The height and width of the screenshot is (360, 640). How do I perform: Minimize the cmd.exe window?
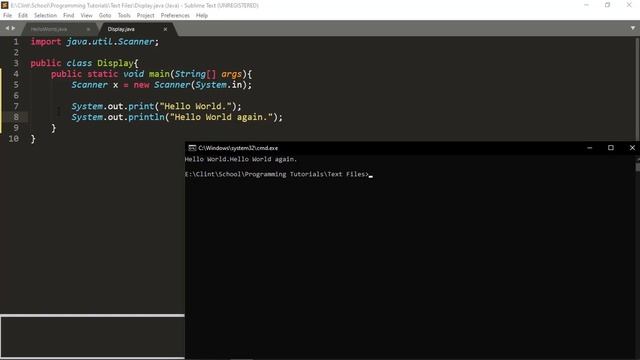pyautogui.click(x=589, y=148)
